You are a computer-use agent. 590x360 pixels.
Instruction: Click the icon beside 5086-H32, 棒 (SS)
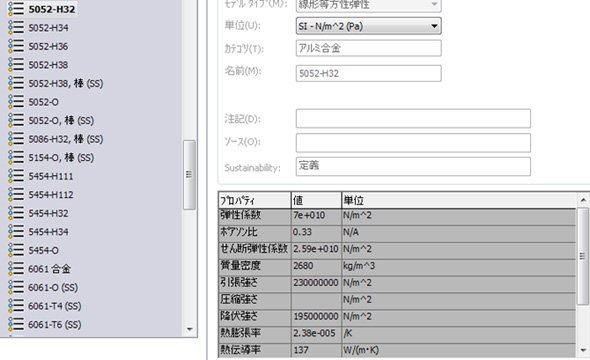pyautogui.click(x=16, y=139)
